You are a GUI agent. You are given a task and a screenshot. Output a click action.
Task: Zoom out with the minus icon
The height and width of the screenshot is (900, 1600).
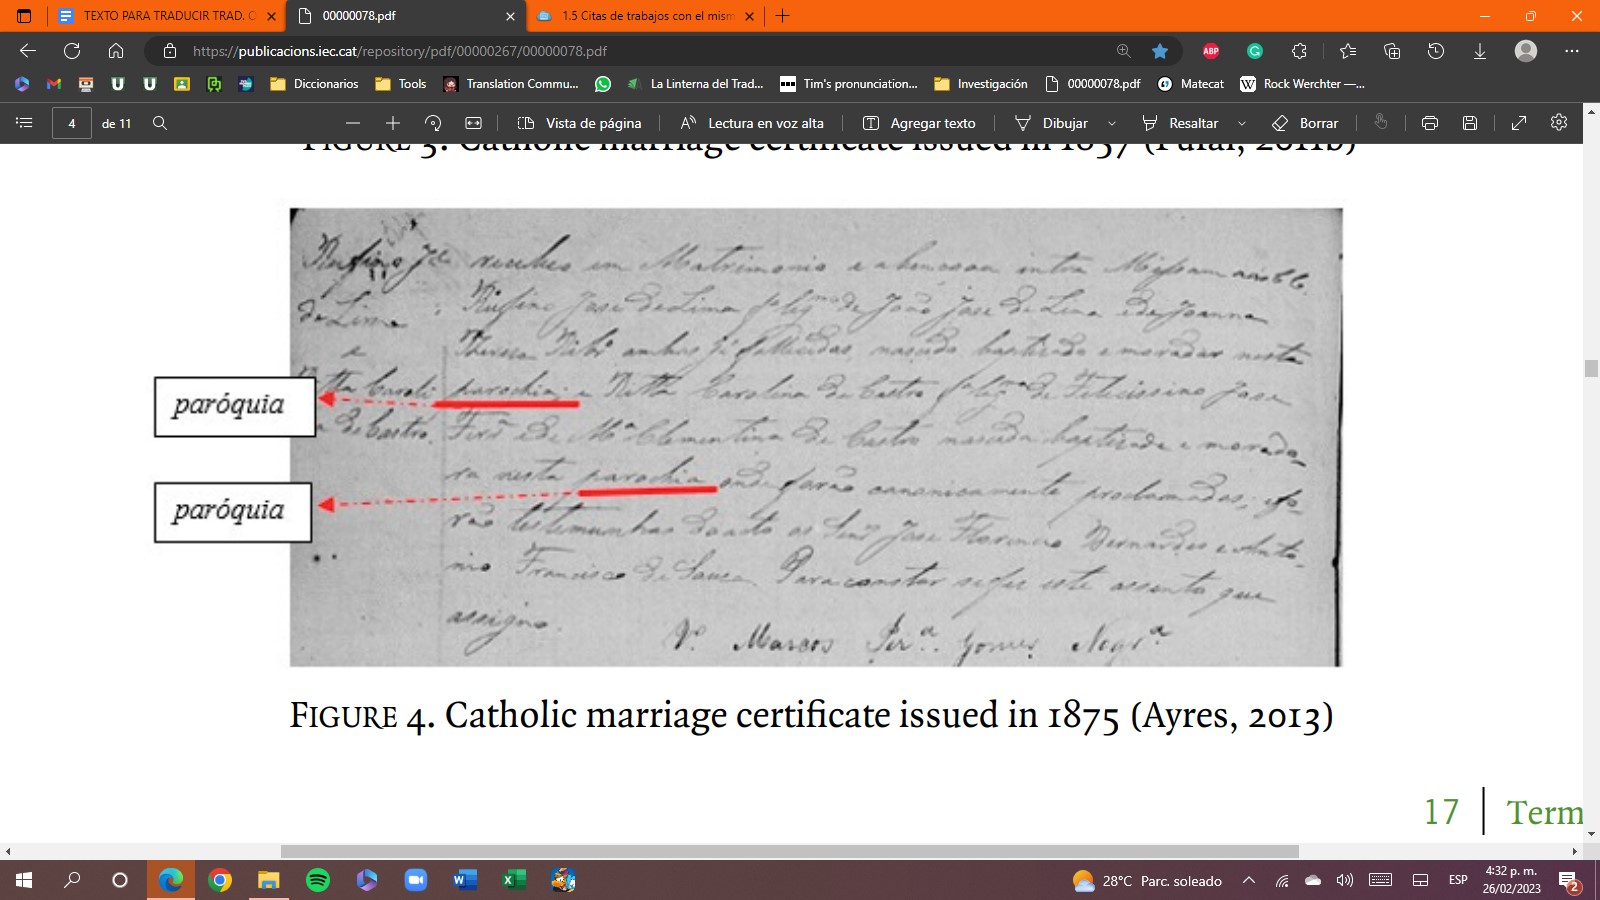(x=353, y=123)
